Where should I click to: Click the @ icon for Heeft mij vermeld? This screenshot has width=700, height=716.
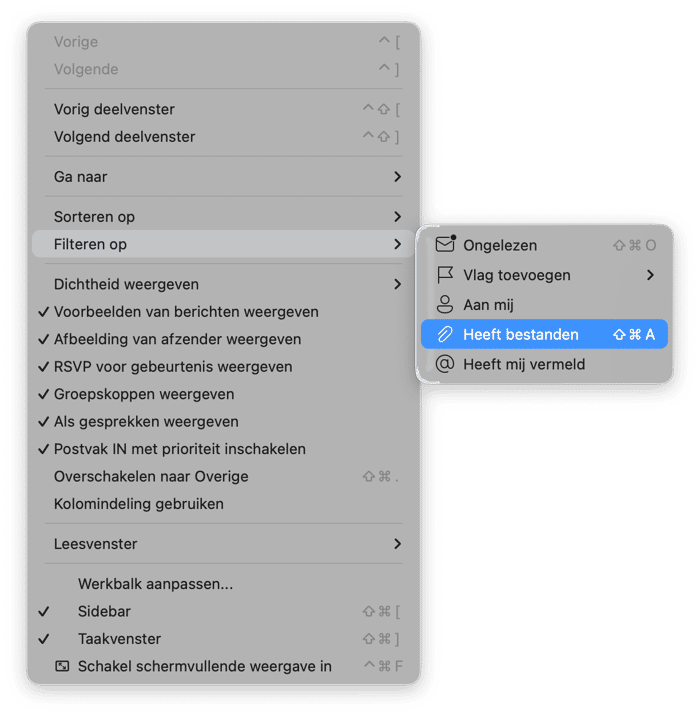pyautogui.click(x=445, y=364)
